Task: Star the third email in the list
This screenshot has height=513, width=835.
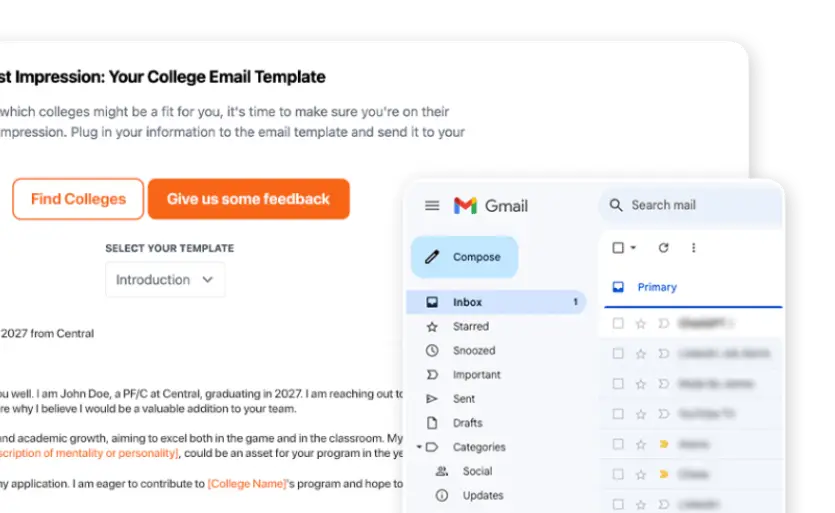Action: tap(641, 384)
